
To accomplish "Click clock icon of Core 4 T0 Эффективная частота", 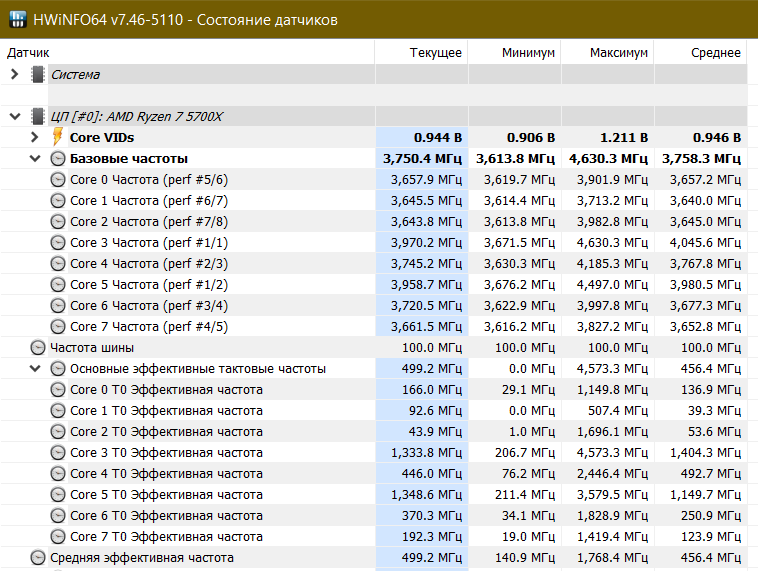I will point(58,474).
